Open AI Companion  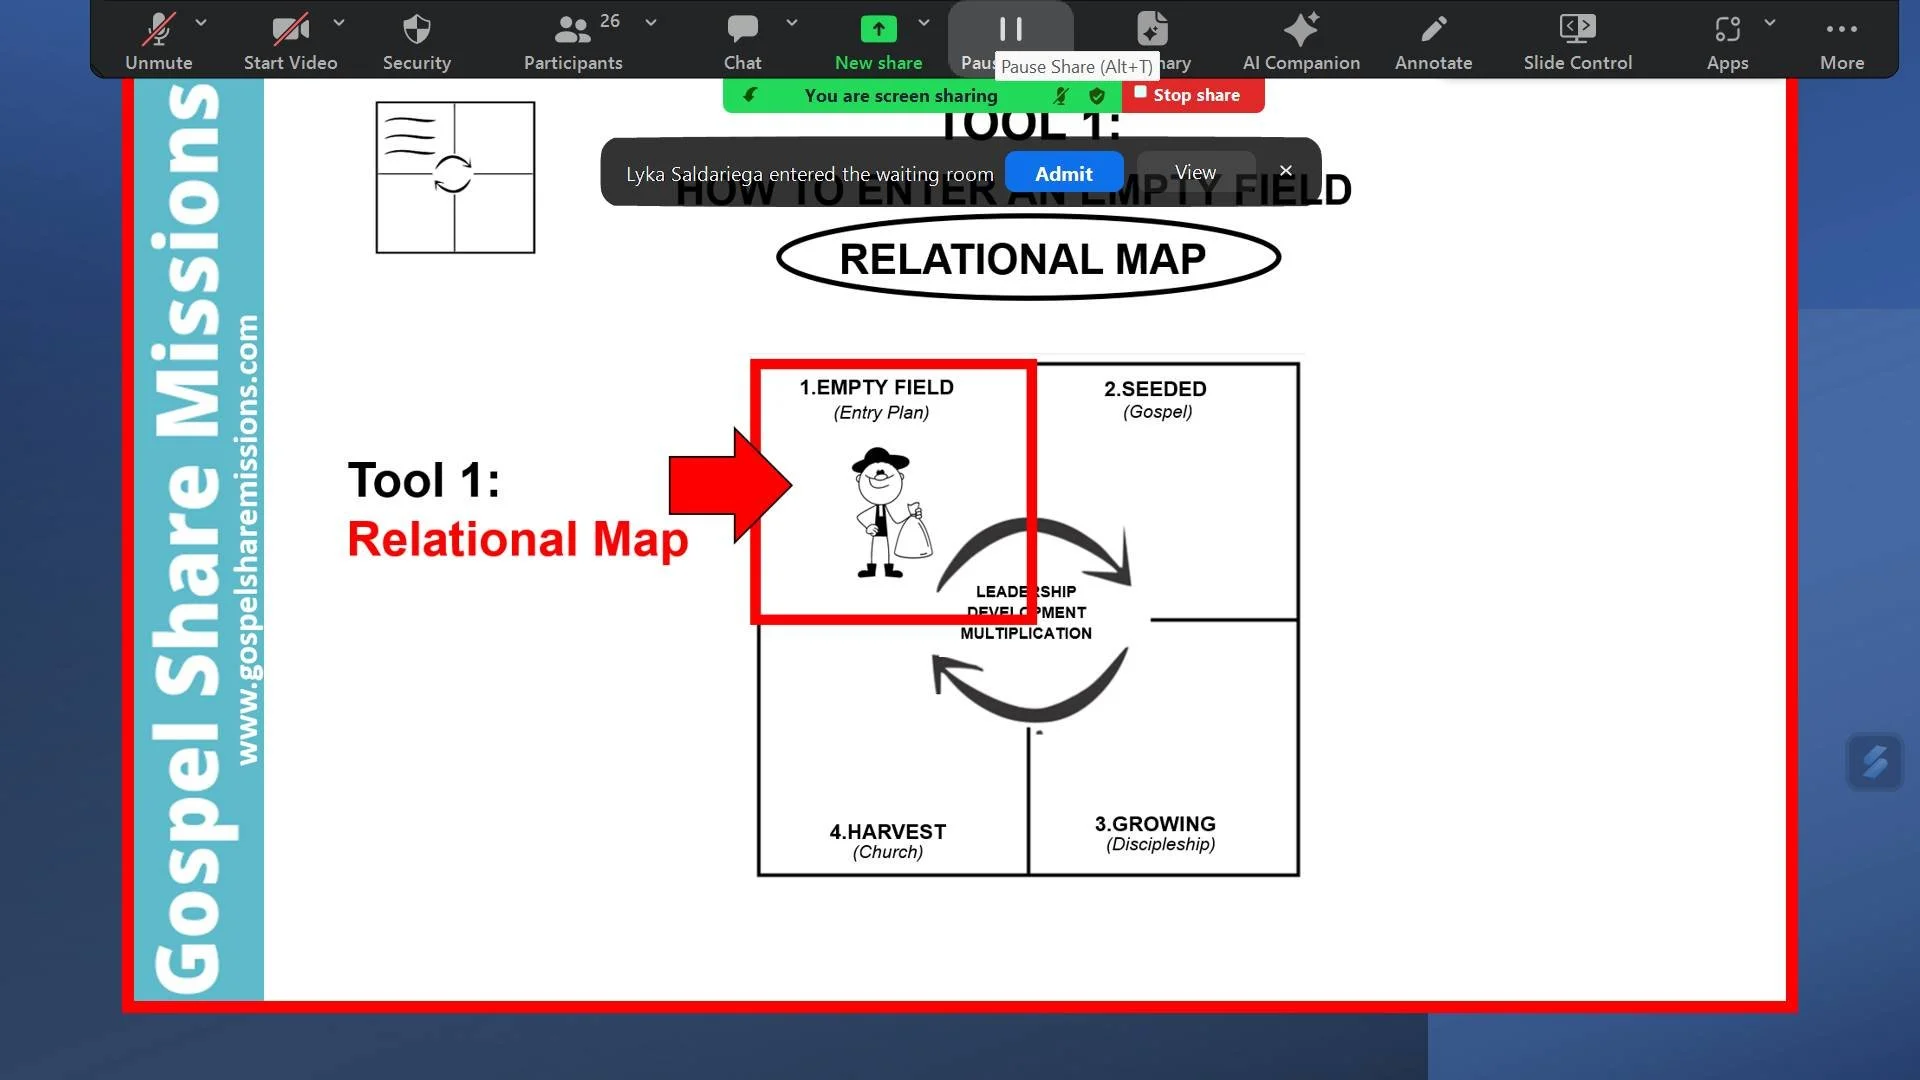pyautogui.click(x=1301, y=40)
